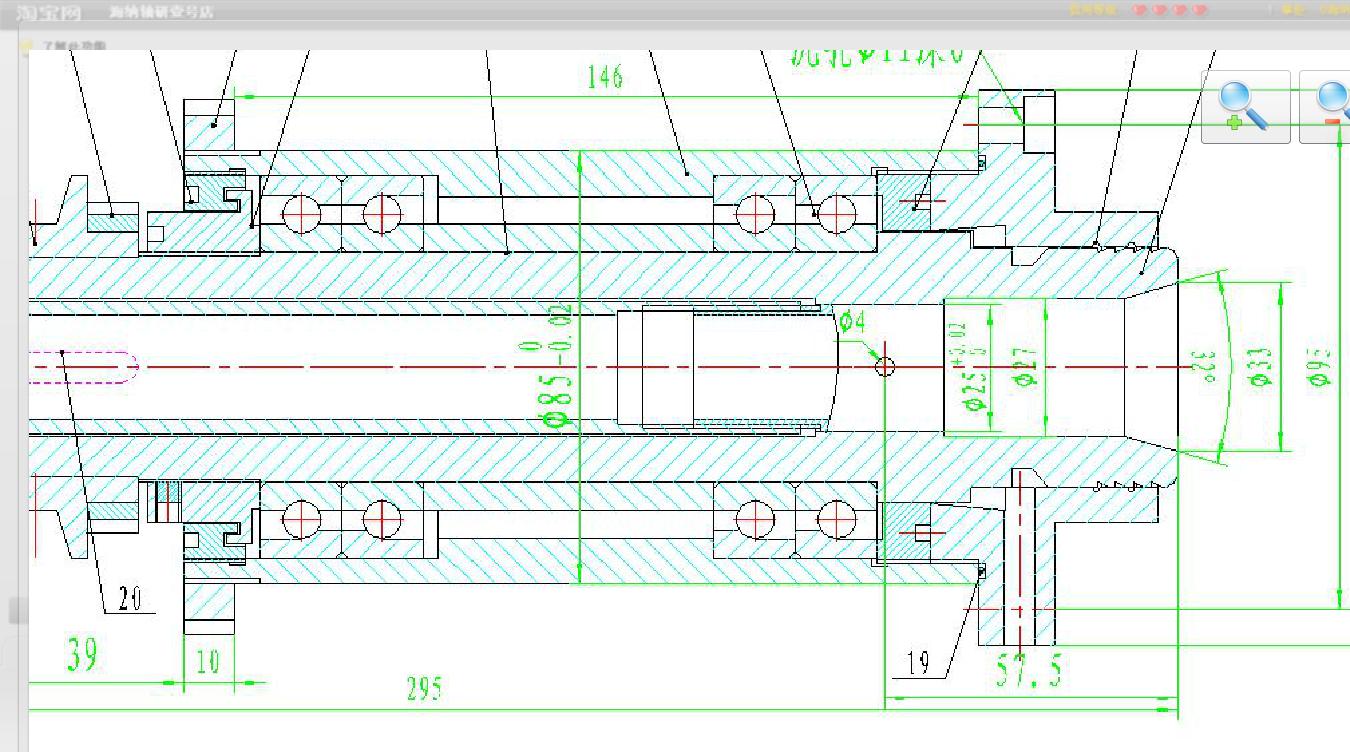This screenshot has height=752, width=1350.
Task: Open the dimmed Taobao logo in header
Action: tap(48, 12)
